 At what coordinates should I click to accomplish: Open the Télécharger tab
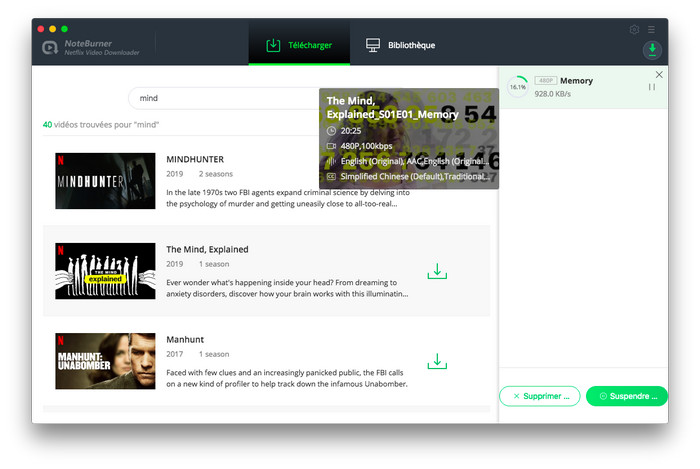(299, 45)
